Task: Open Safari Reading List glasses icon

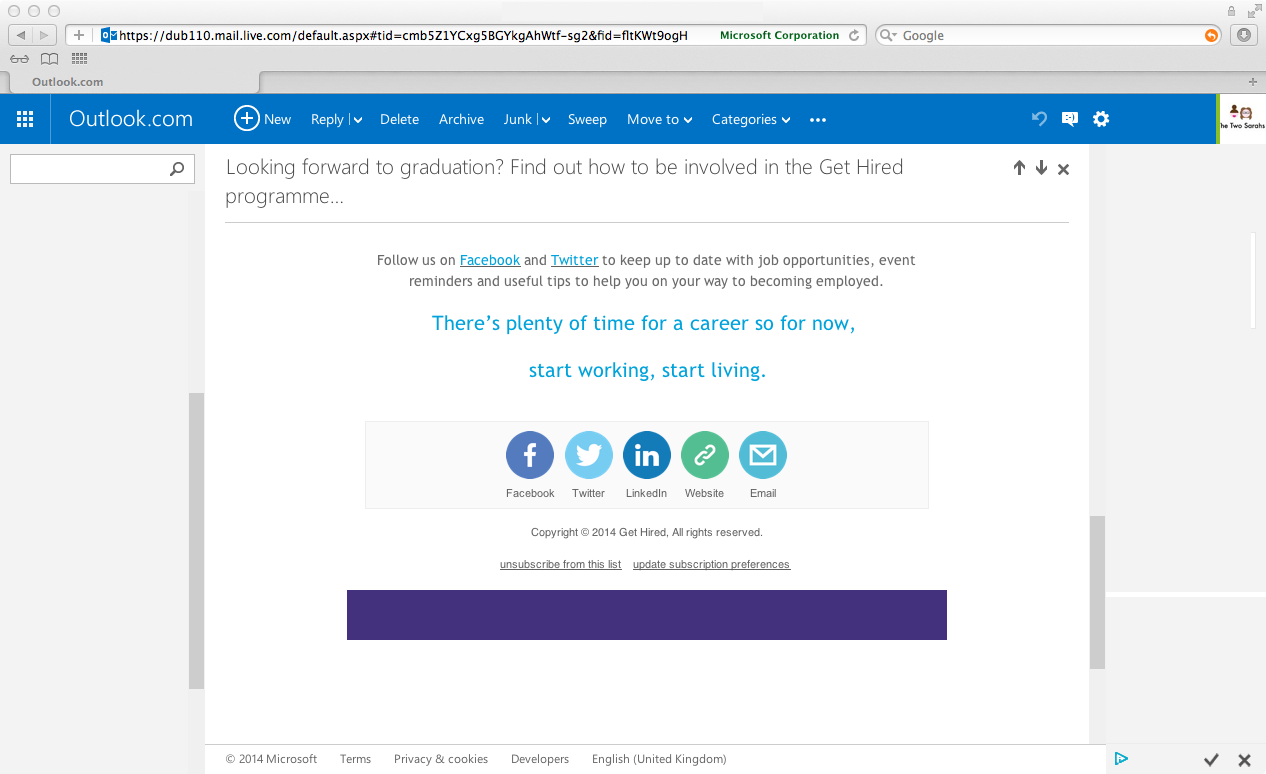Action: (20, 59)
